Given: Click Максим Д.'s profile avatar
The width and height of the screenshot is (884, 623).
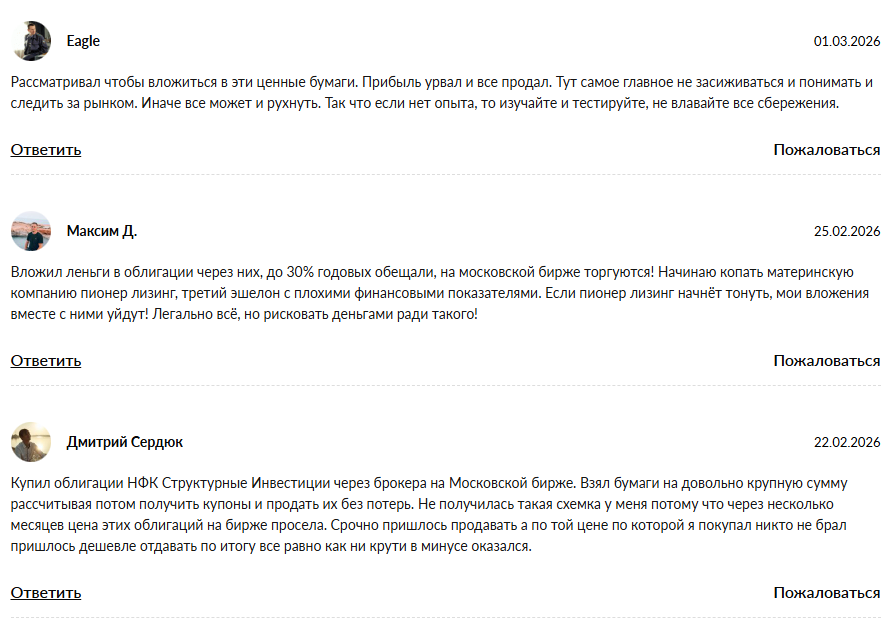Looking at the screenshot, I should (31, 231).
